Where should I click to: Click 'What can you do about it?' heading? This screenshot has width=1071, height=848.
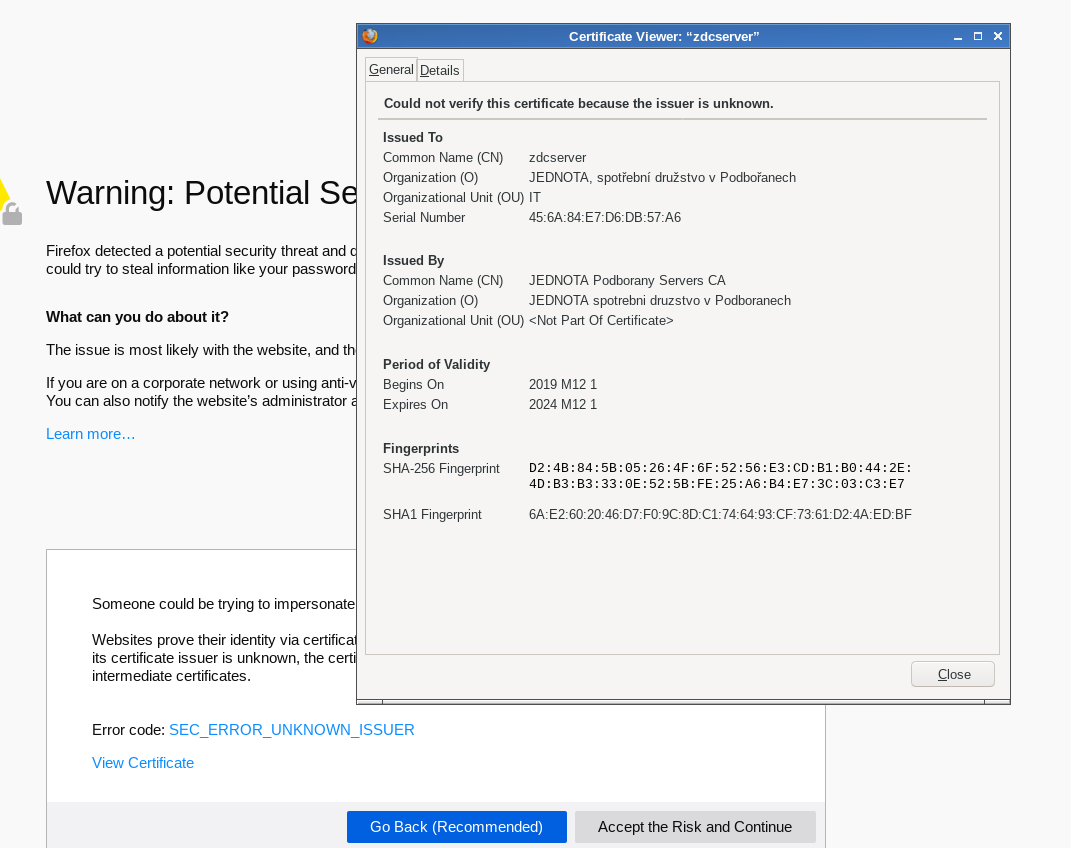137,317
